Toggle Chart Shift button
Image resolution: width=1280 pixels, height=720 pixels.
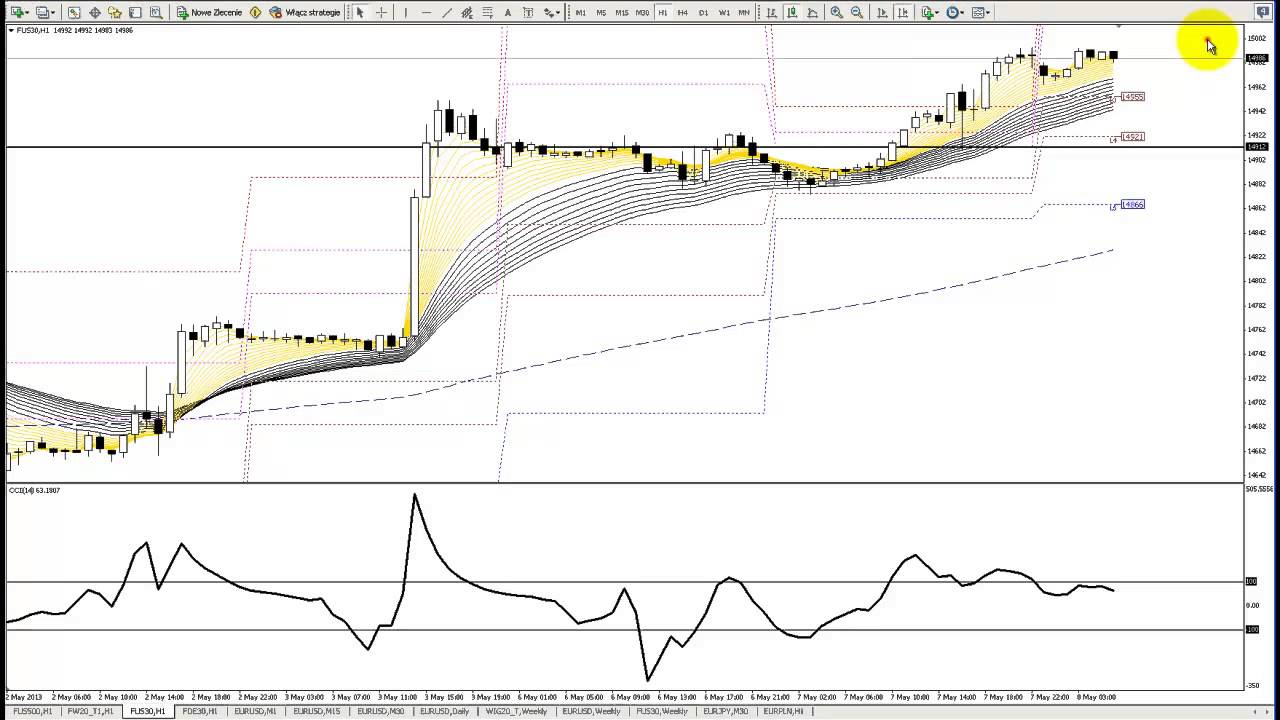point(903,12)
